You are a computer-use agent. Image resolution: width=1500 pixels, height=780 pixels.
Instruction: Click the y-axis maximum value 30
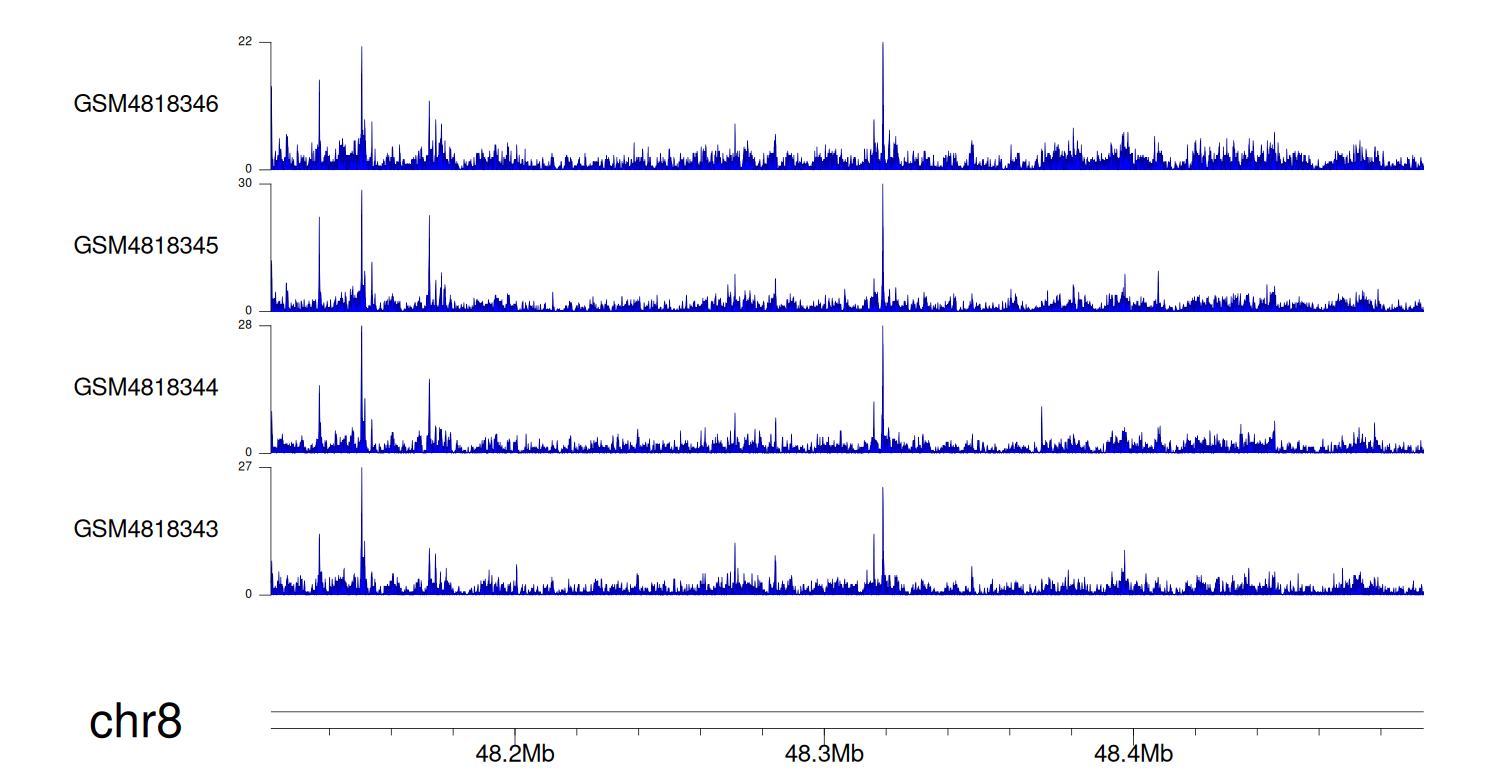click(245, 184)
